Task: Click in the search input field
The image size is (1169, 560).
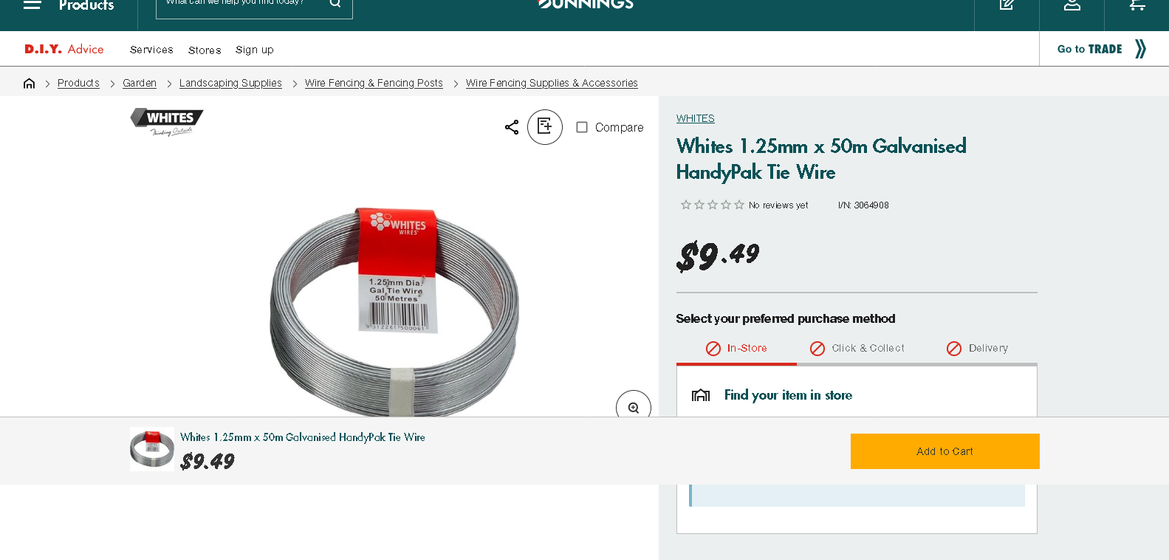Action: click(240, 4)
